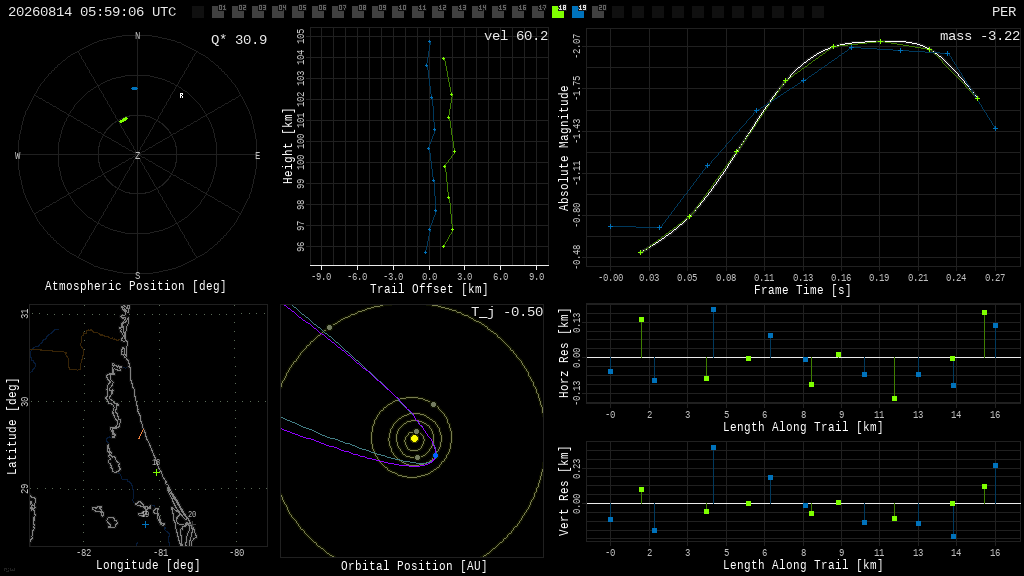Click the station 01 indicator square
This screenshot has height=576, width=1024.
(x=219, y=11)
